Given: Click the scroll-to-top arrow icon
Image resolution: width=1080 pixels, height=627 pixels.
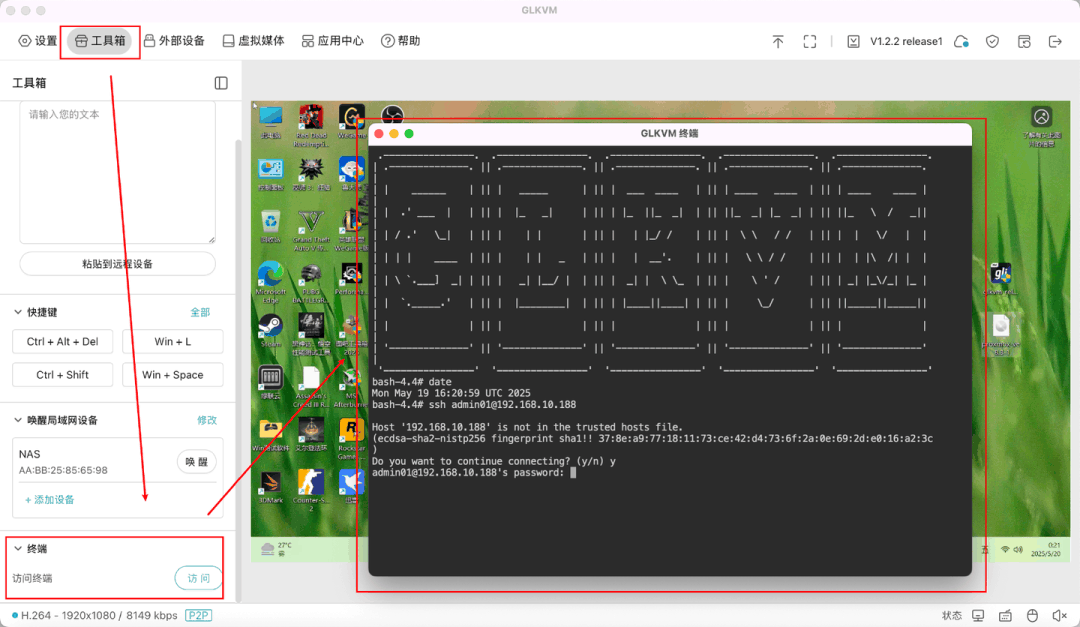Looking at the screenshot, I should tap(778, 41).
